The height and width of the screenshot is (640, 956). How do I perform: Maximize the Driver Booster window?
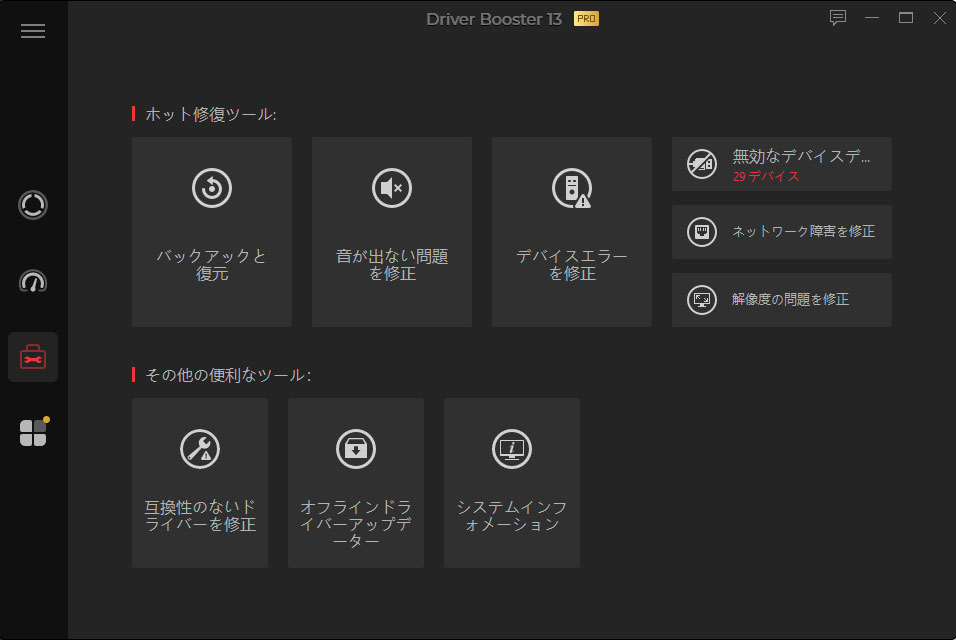click(906, 18)
